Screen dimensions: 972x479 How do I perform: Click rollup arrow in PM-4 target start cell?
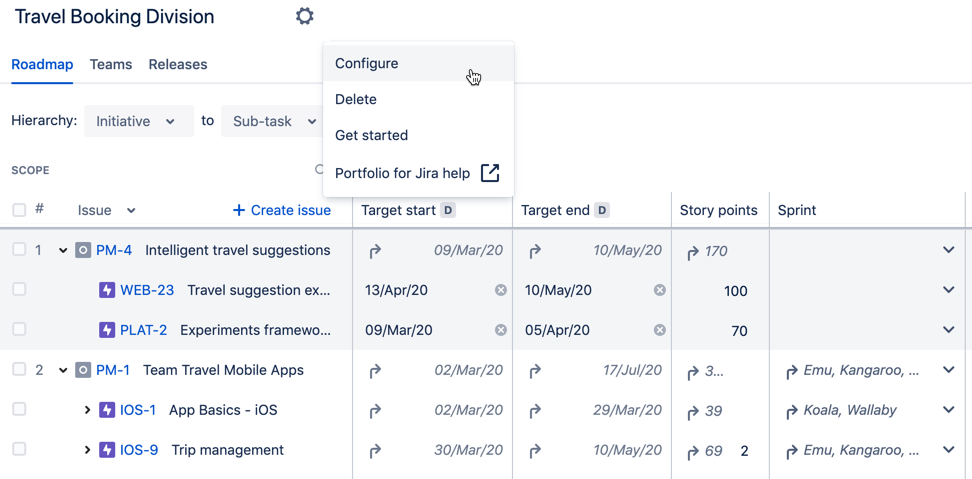pos(375,251)
